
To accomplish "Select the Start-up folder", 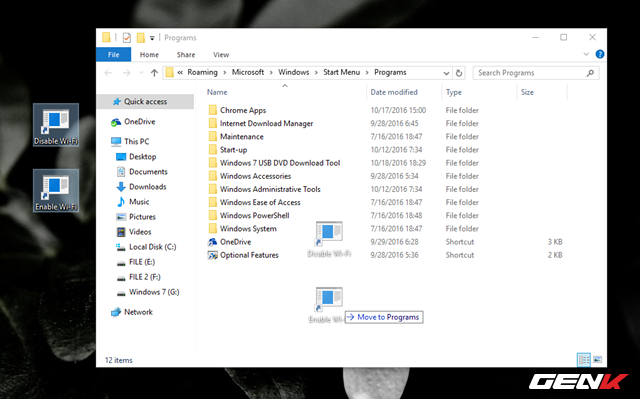I will [x=233, y=150].
